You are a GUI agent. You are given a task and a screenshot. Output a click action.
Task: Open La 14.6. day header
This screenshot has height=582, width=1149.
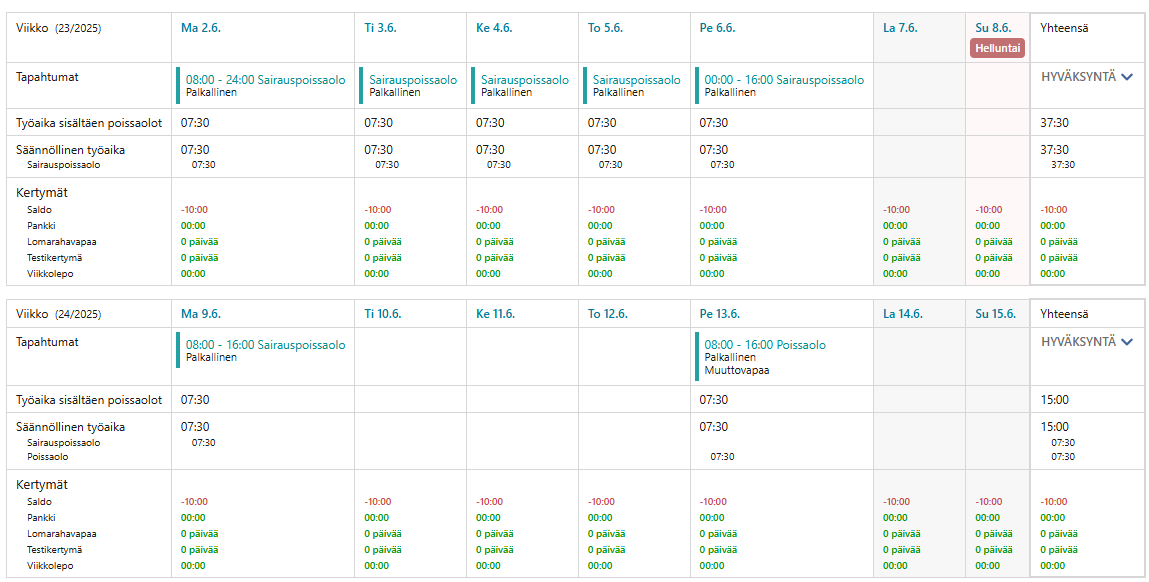pyautogui.click(x=903, y=314)
